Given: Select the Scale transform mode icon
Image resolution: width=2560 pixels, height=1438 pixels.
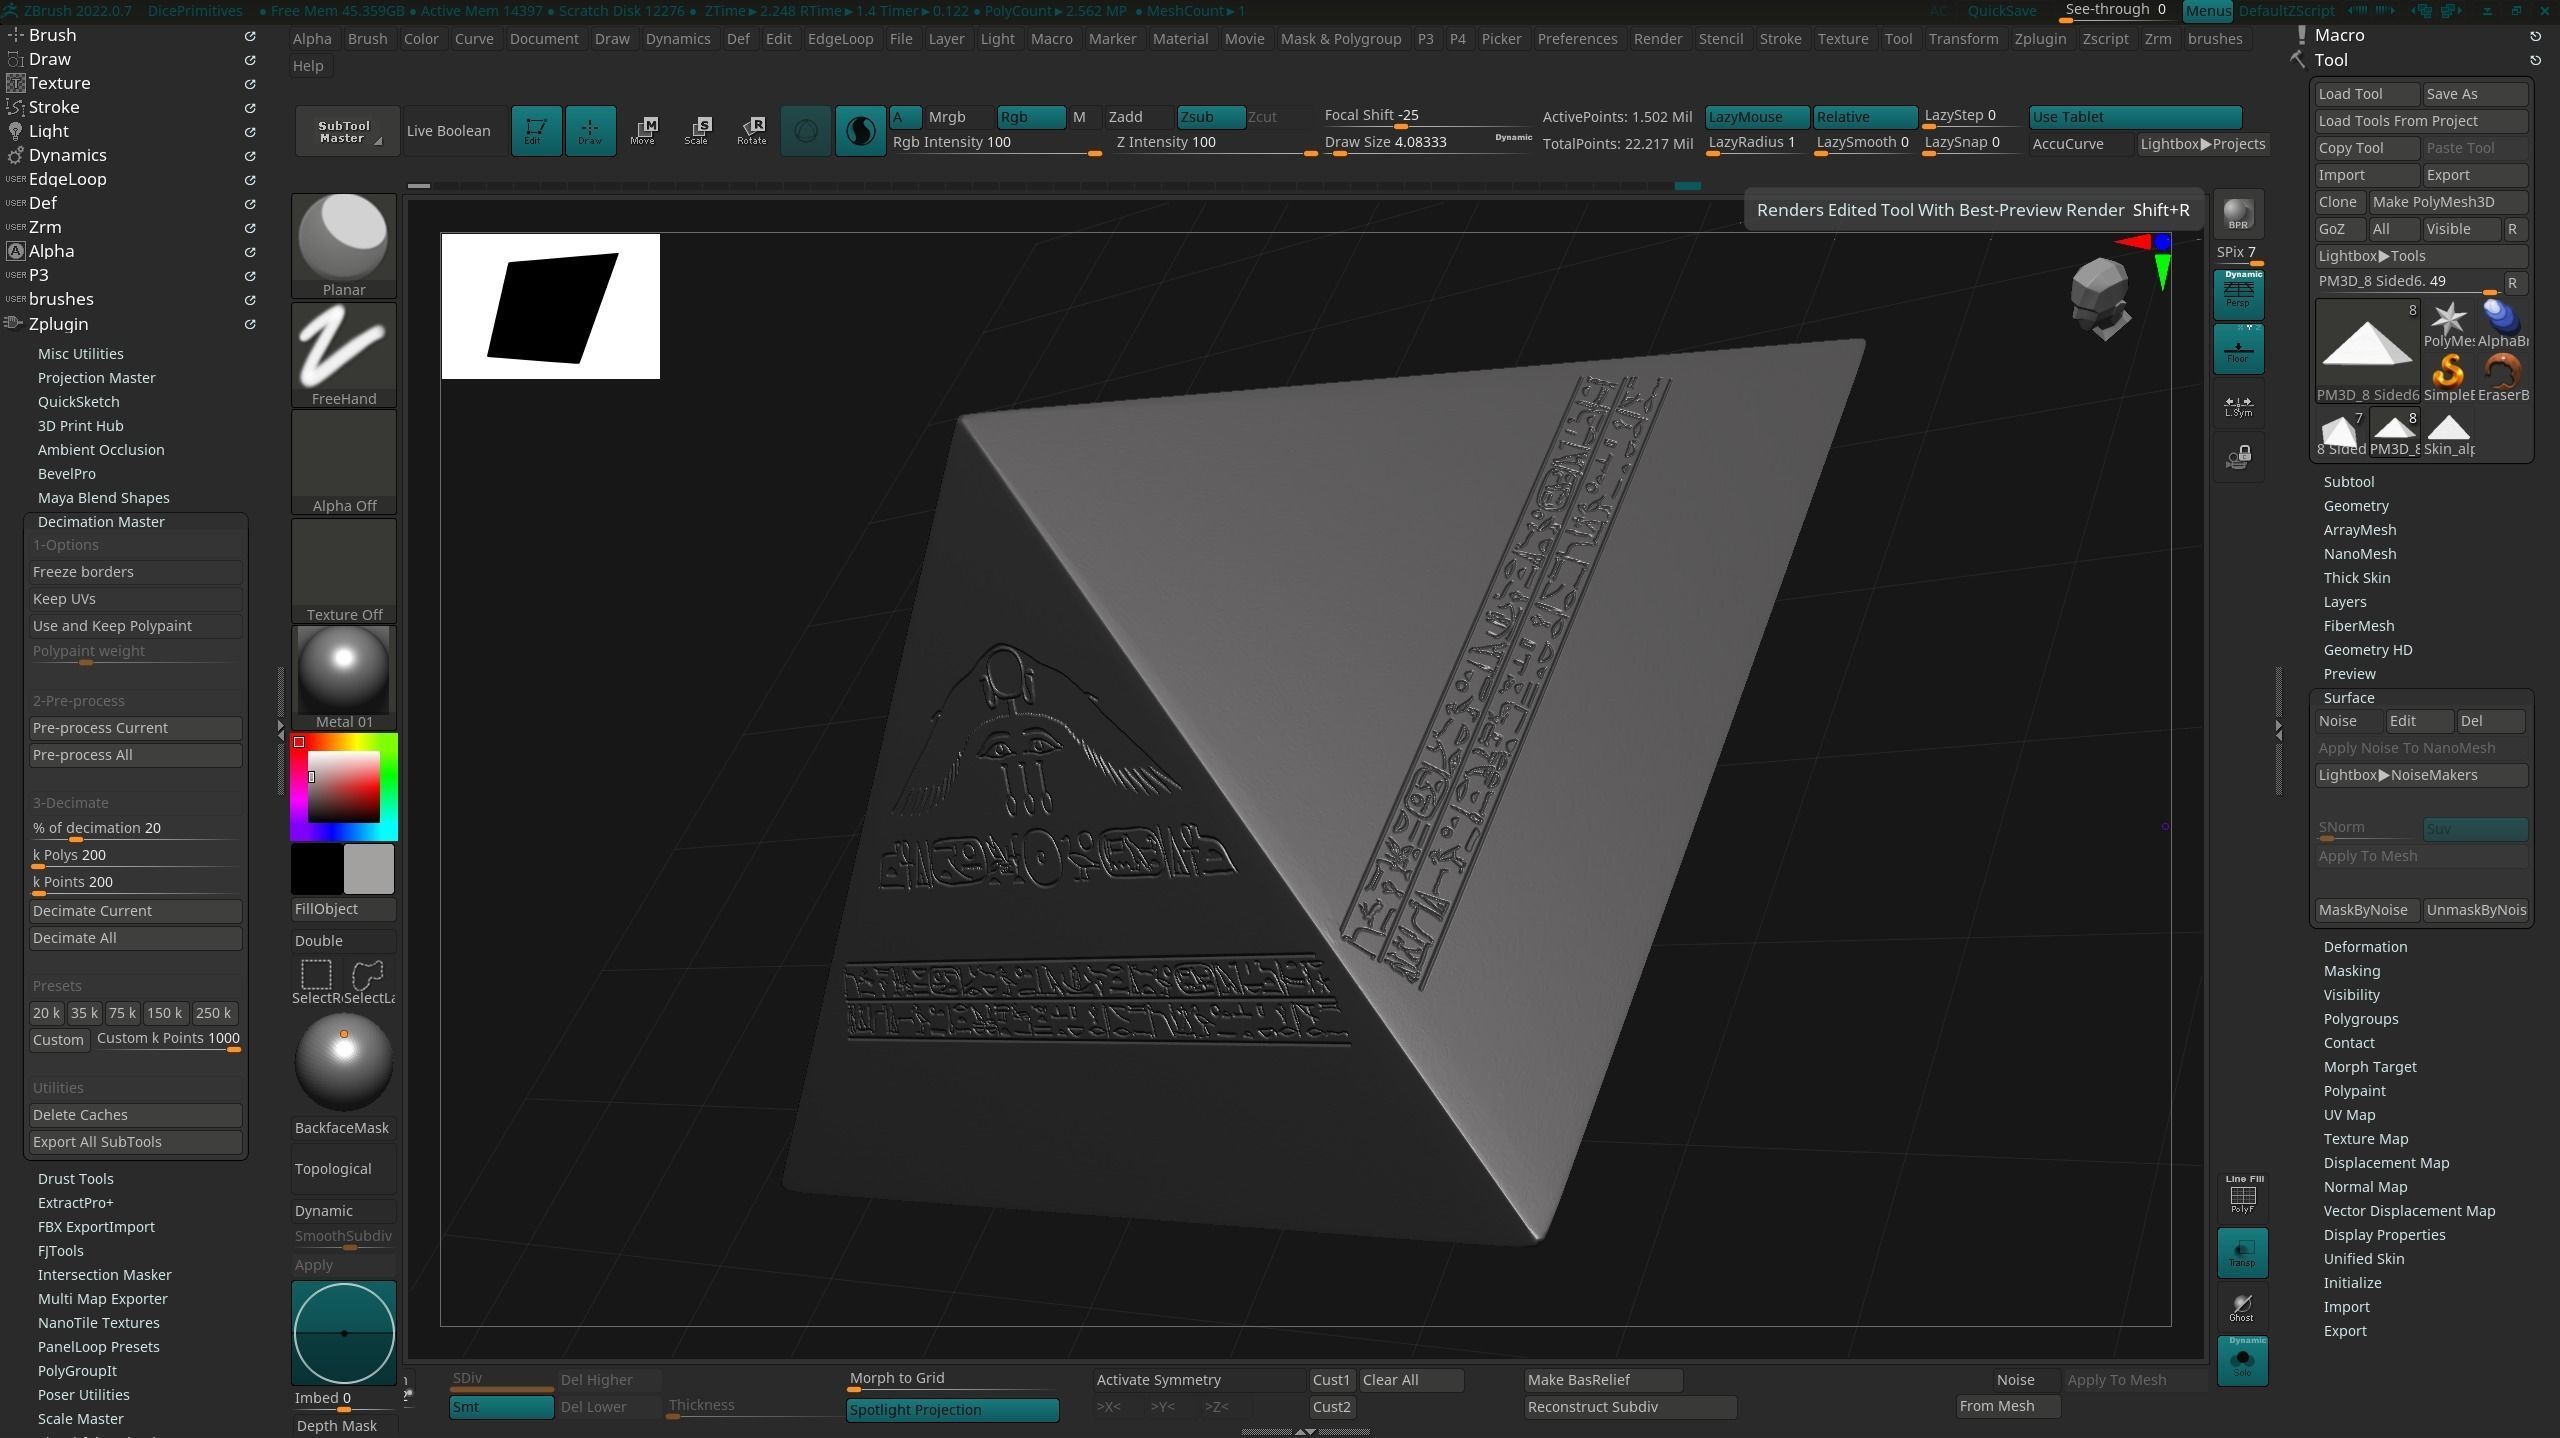Looking at the screenshot, I should click(x=697, y=131).
